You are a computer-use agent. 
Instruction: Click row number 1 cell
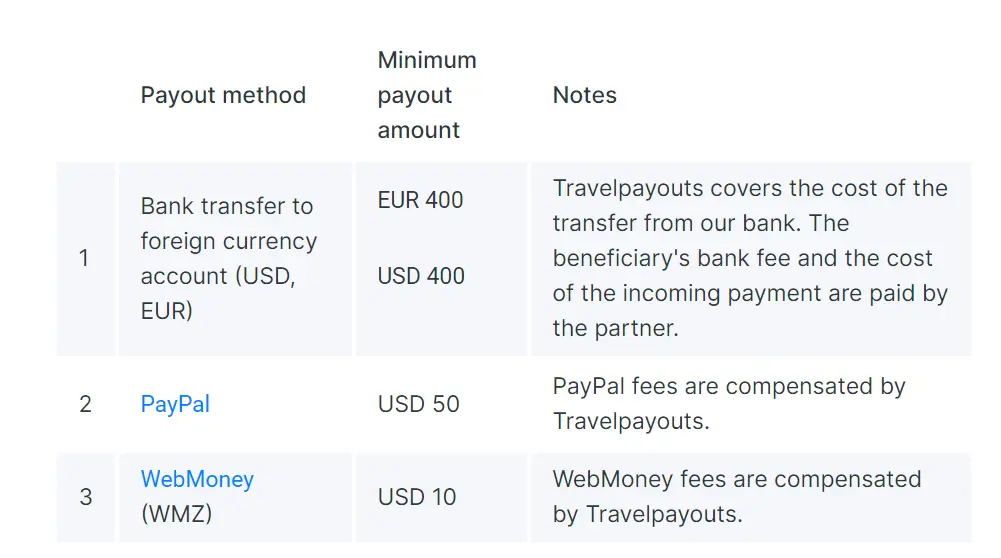(84, 258)
